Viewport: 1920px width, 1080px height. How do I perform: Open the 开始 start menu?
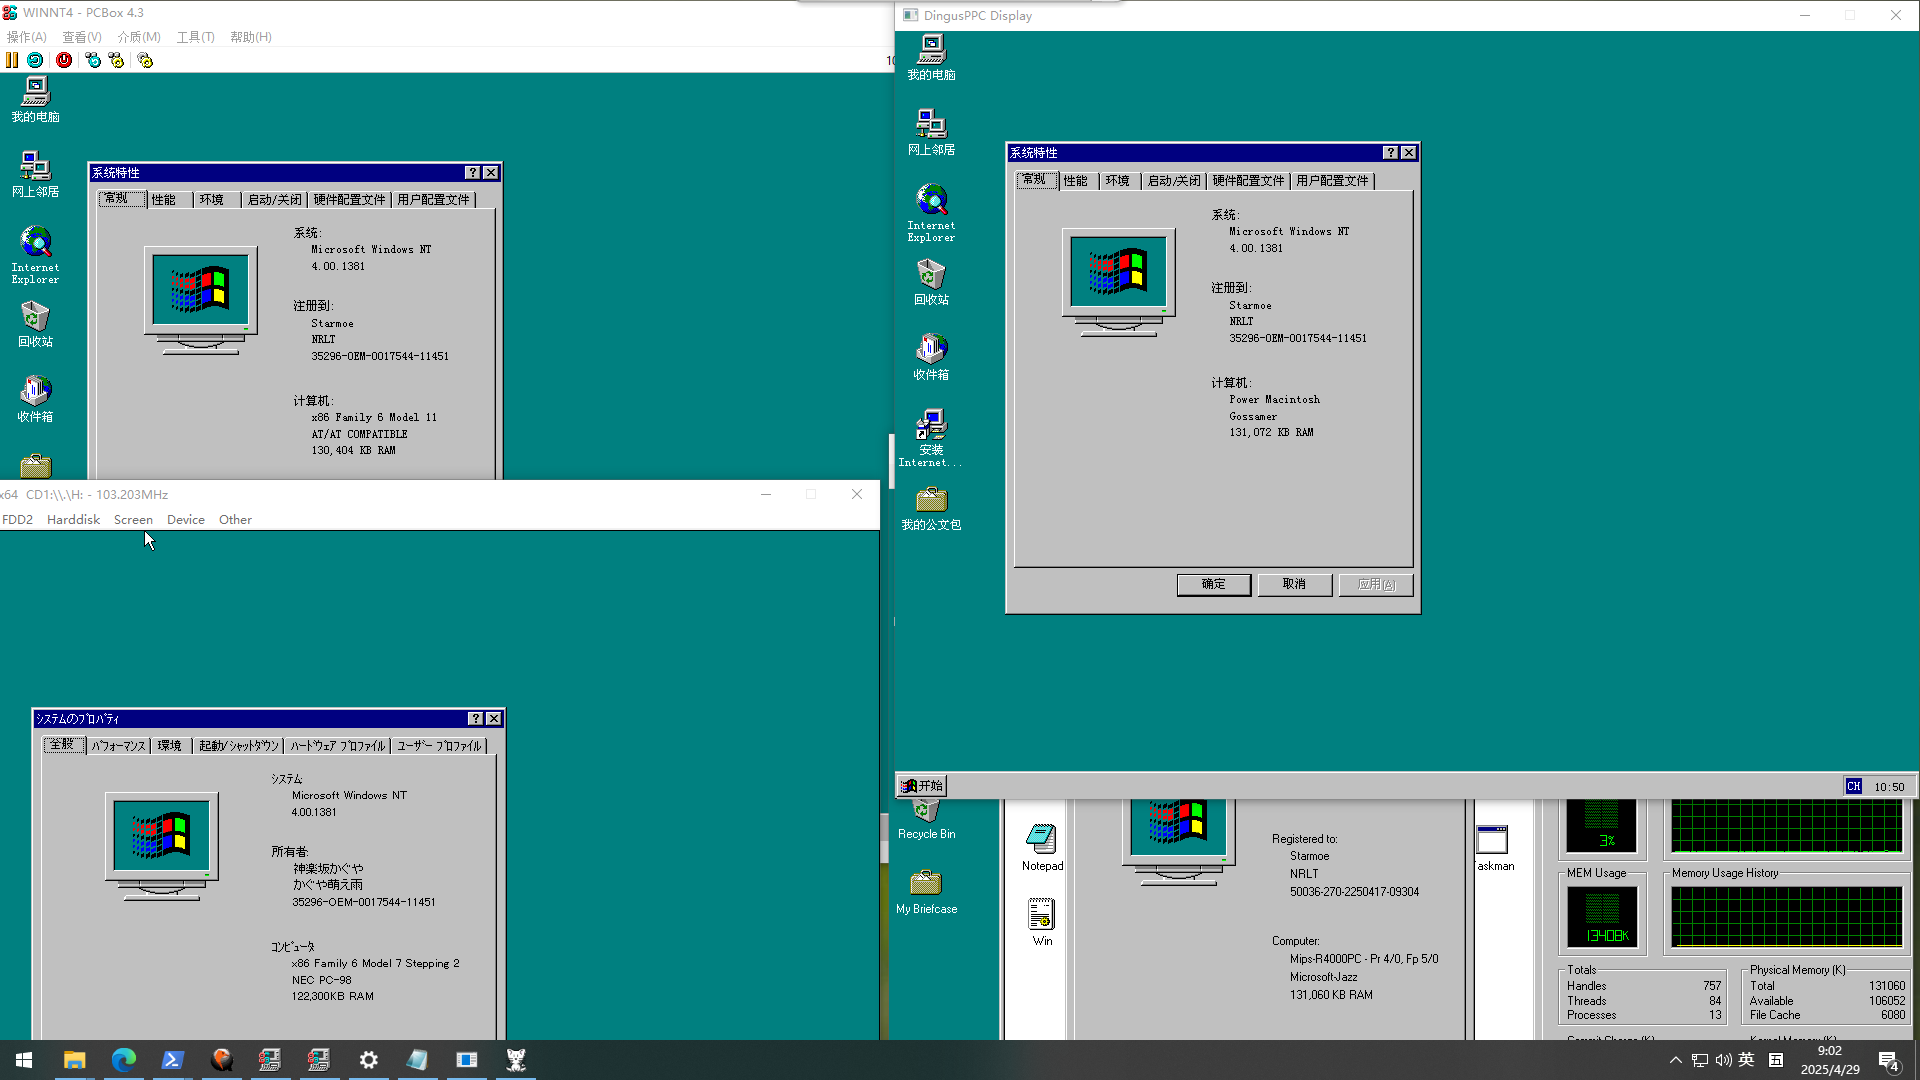[922, 786]
